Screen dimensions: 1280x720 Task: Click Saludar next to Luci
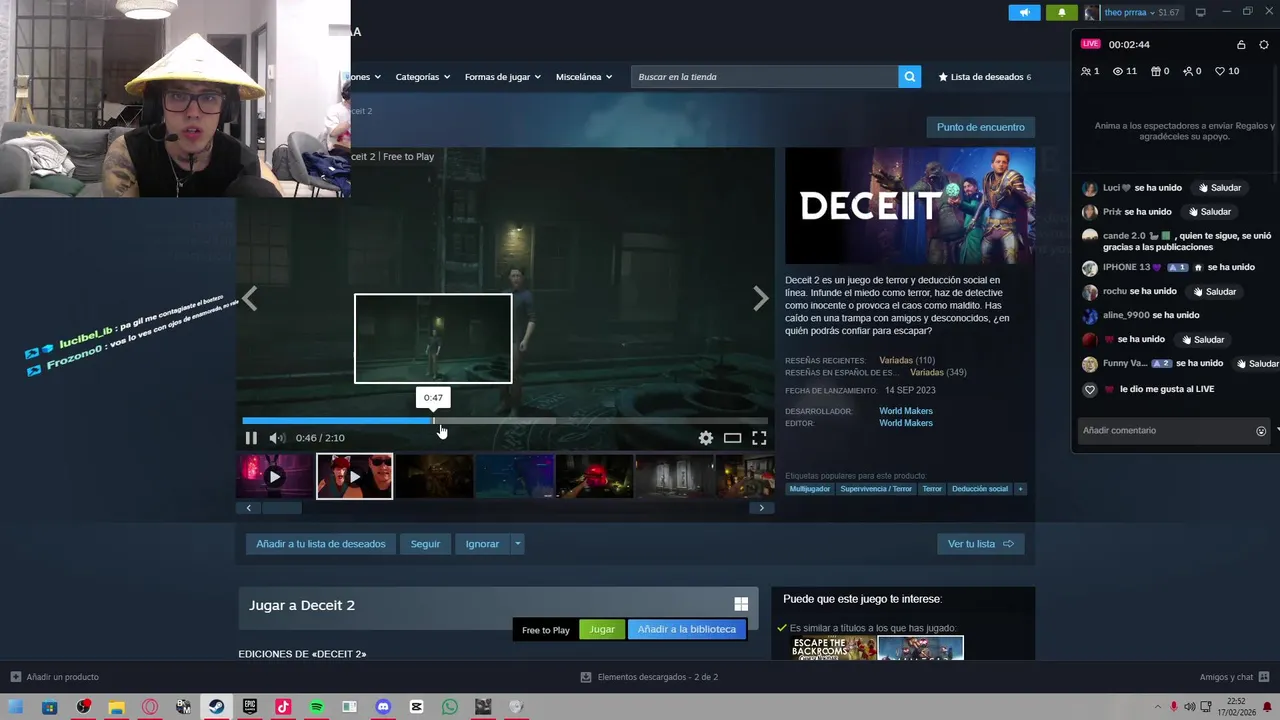(x=1220, y=188)
